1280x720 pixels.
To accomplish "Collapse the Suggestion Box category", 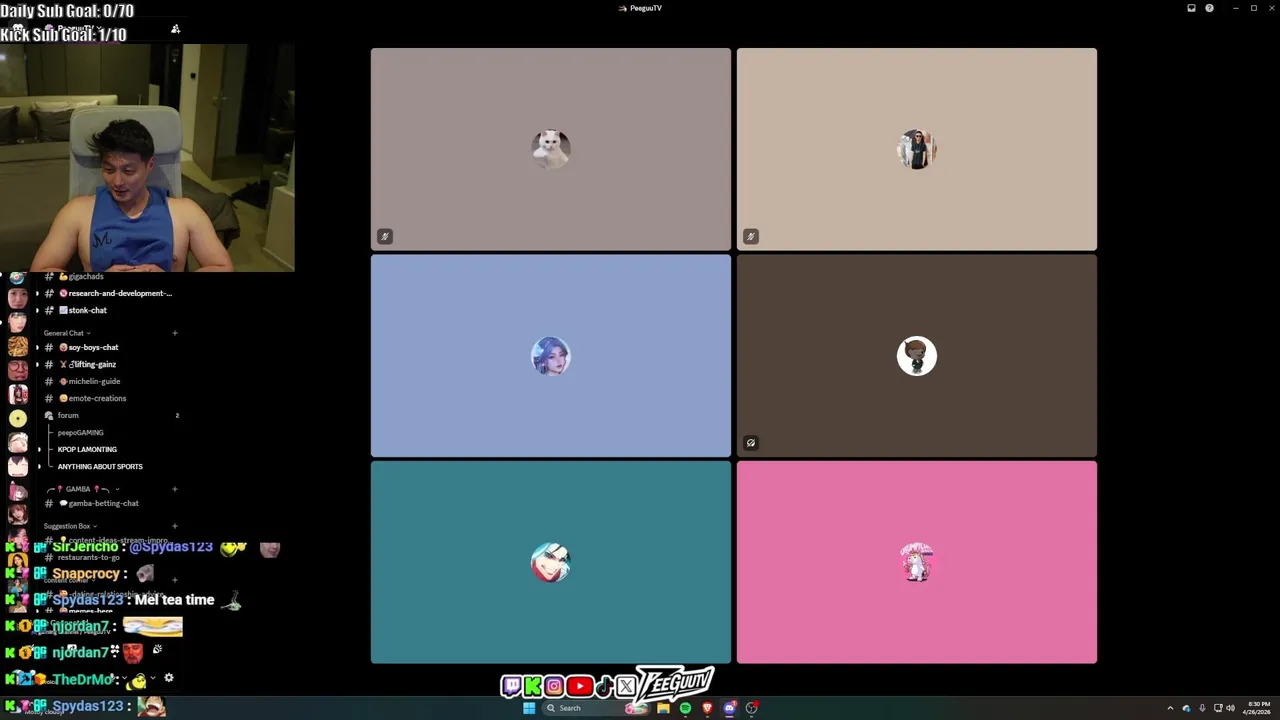I will [x=71, y=526].
